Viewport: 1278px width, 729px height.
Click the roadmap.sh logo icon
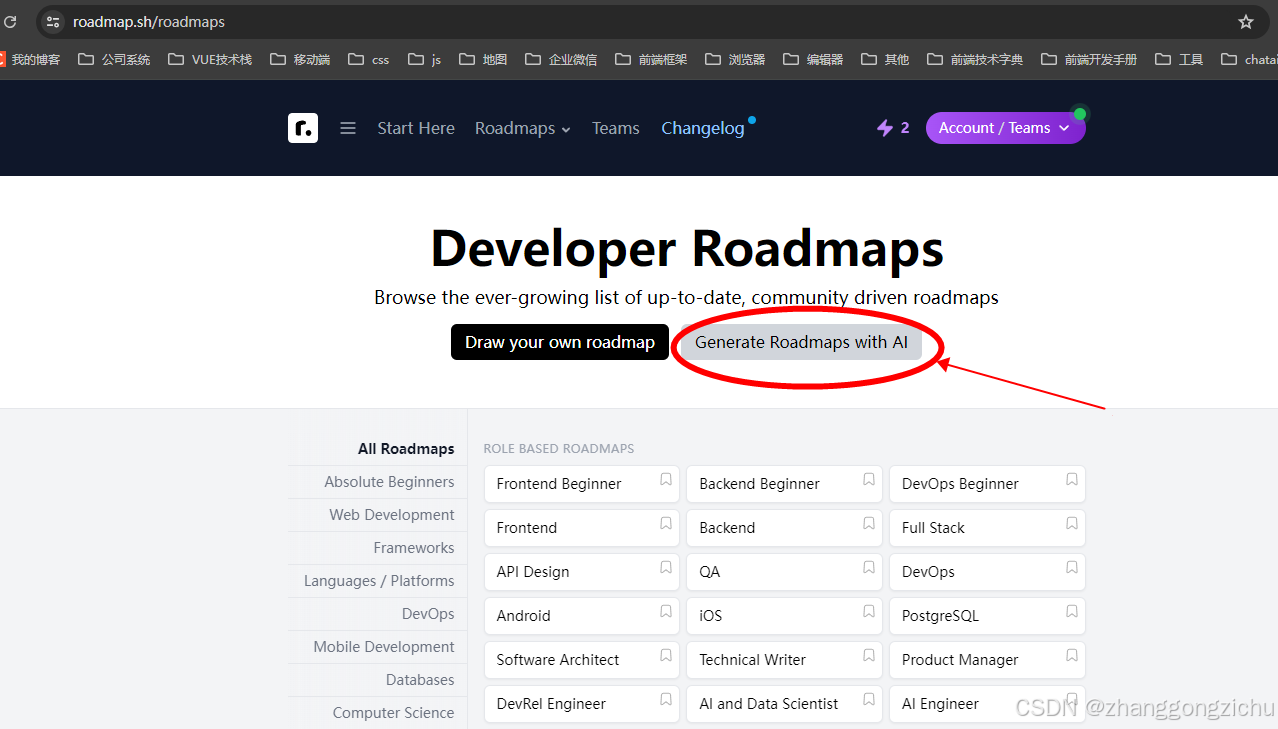(x=303, y=128)
